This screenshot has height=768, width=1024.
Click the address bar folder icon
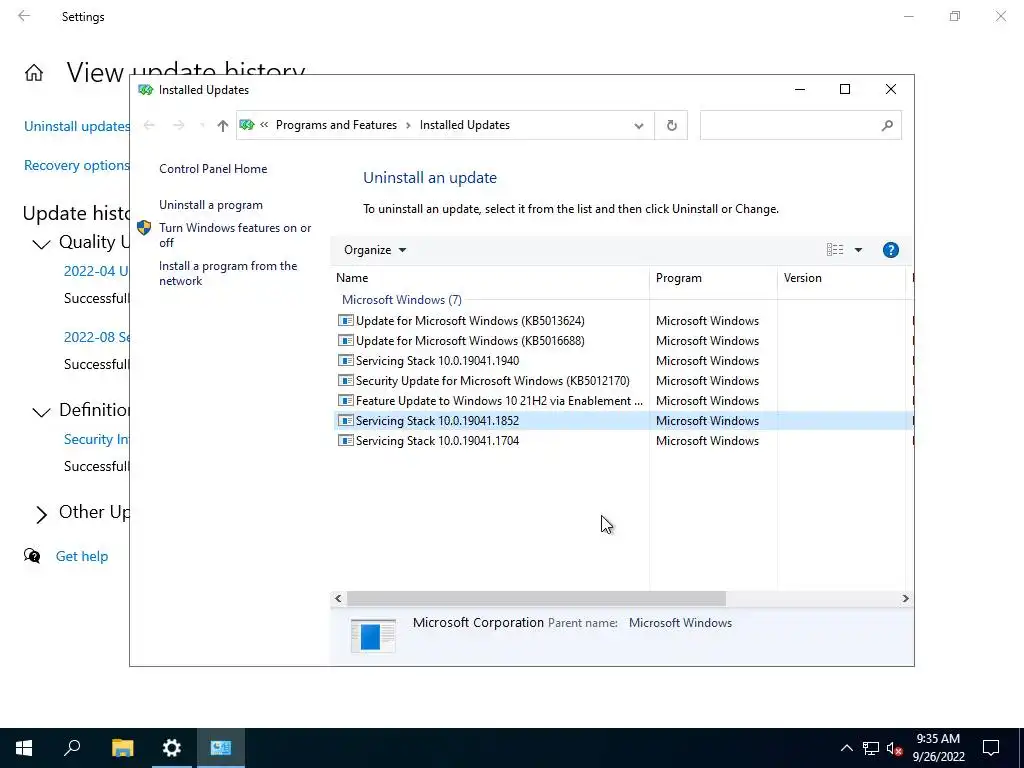247,125
